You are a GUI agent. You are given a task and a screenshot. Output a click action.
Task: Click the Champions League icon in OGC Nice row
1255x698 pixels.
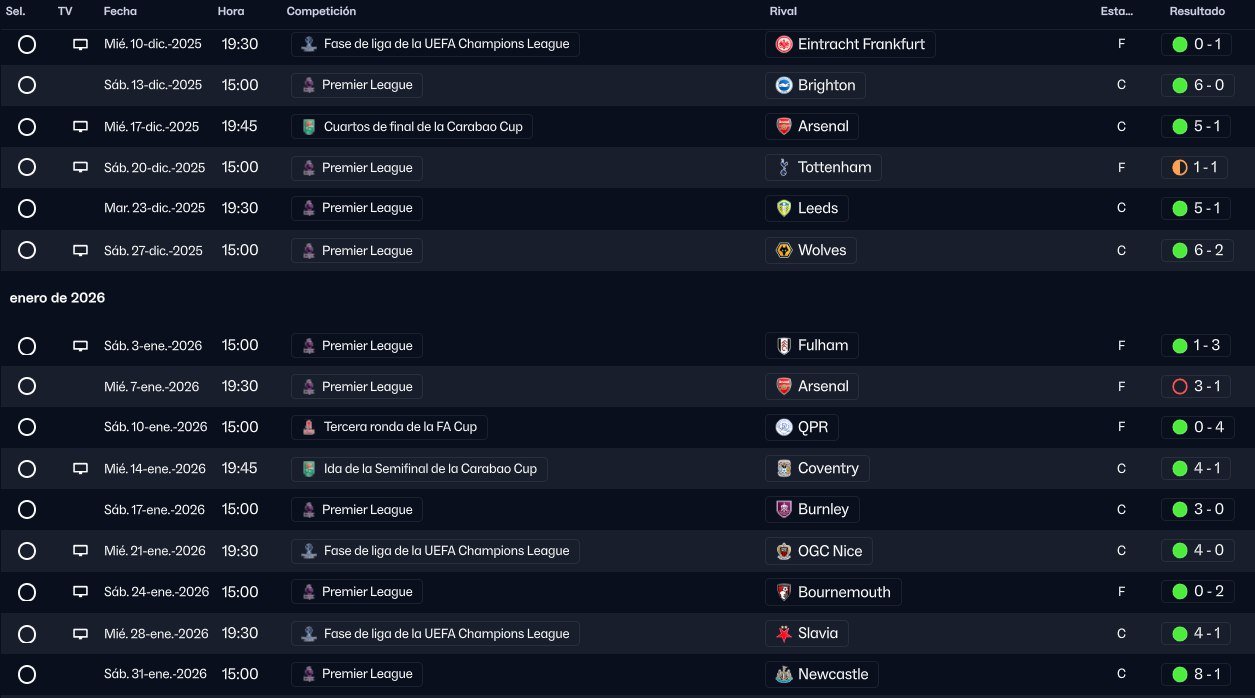click(x=310, y=551)
